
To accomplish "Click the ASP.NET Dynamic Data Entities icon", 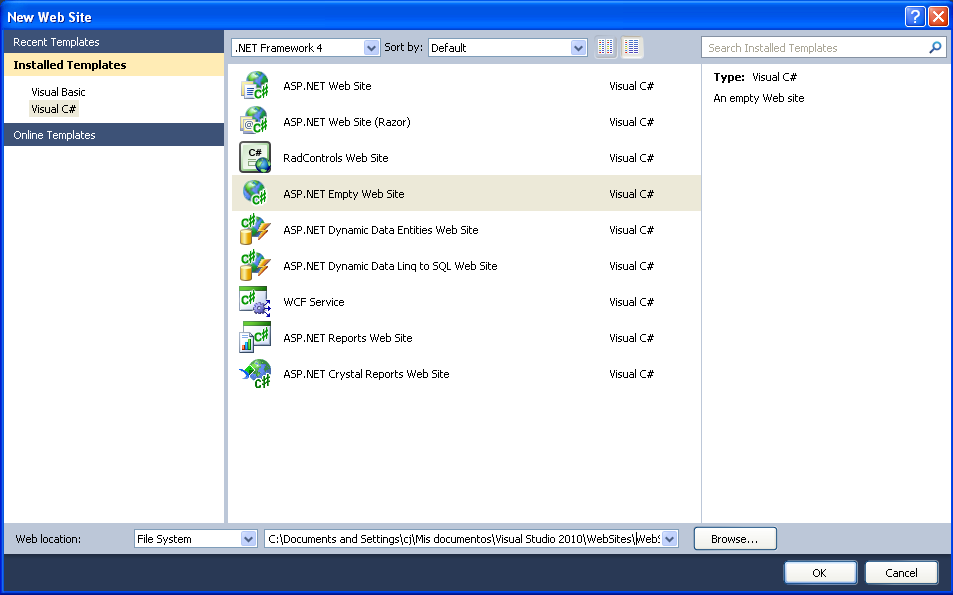I will (255, 229).
